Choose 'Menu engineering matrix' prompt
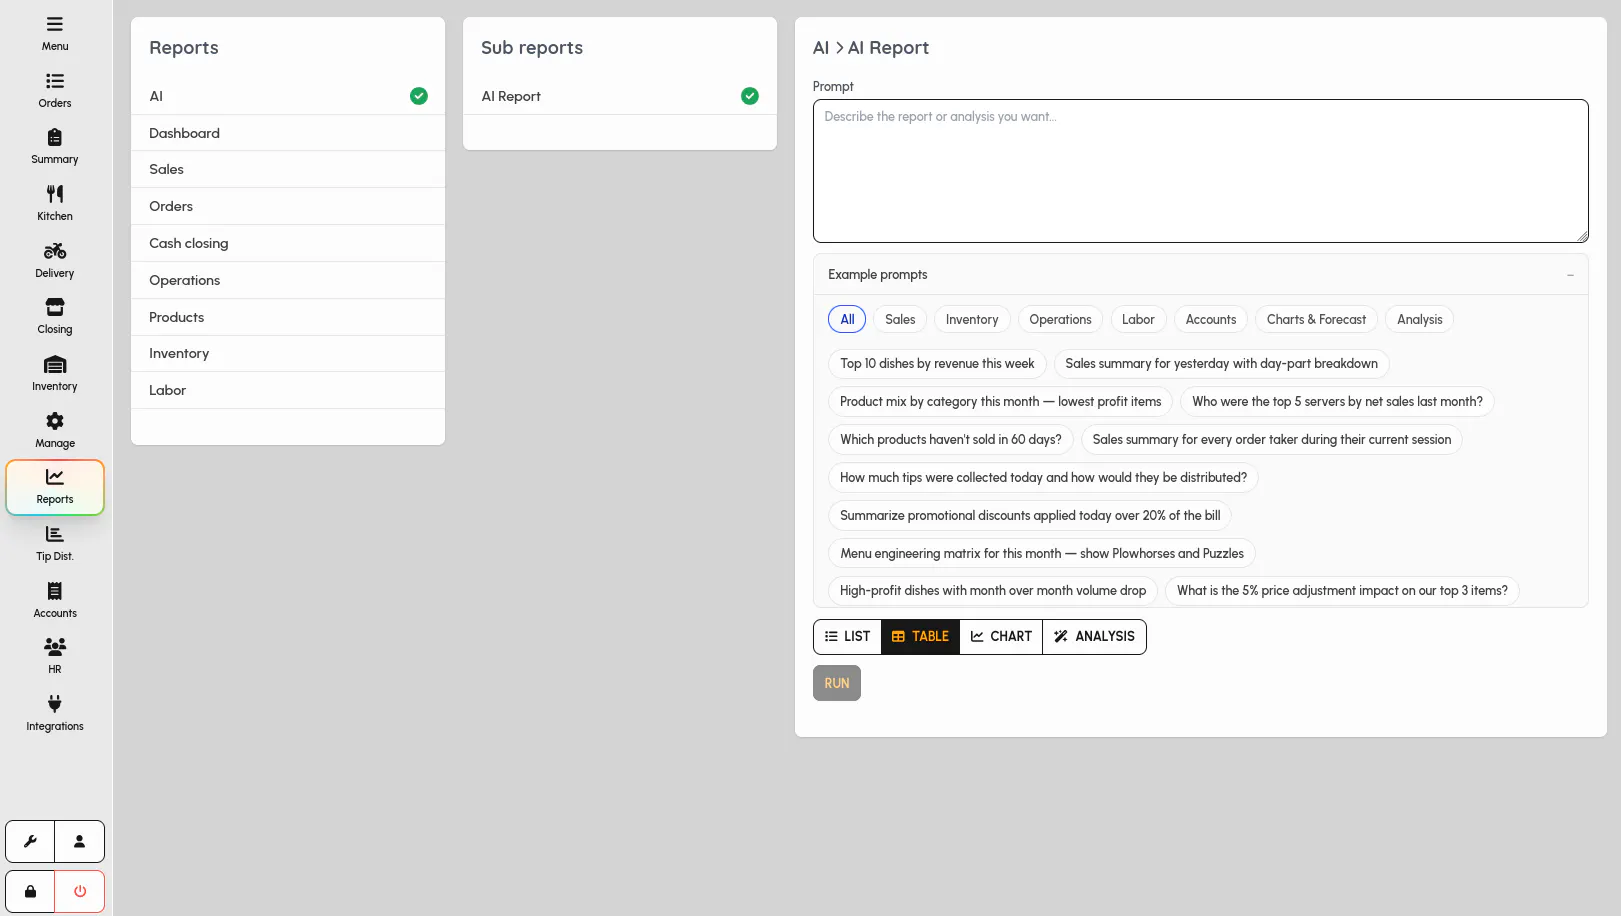 [x=1041, y=553]
